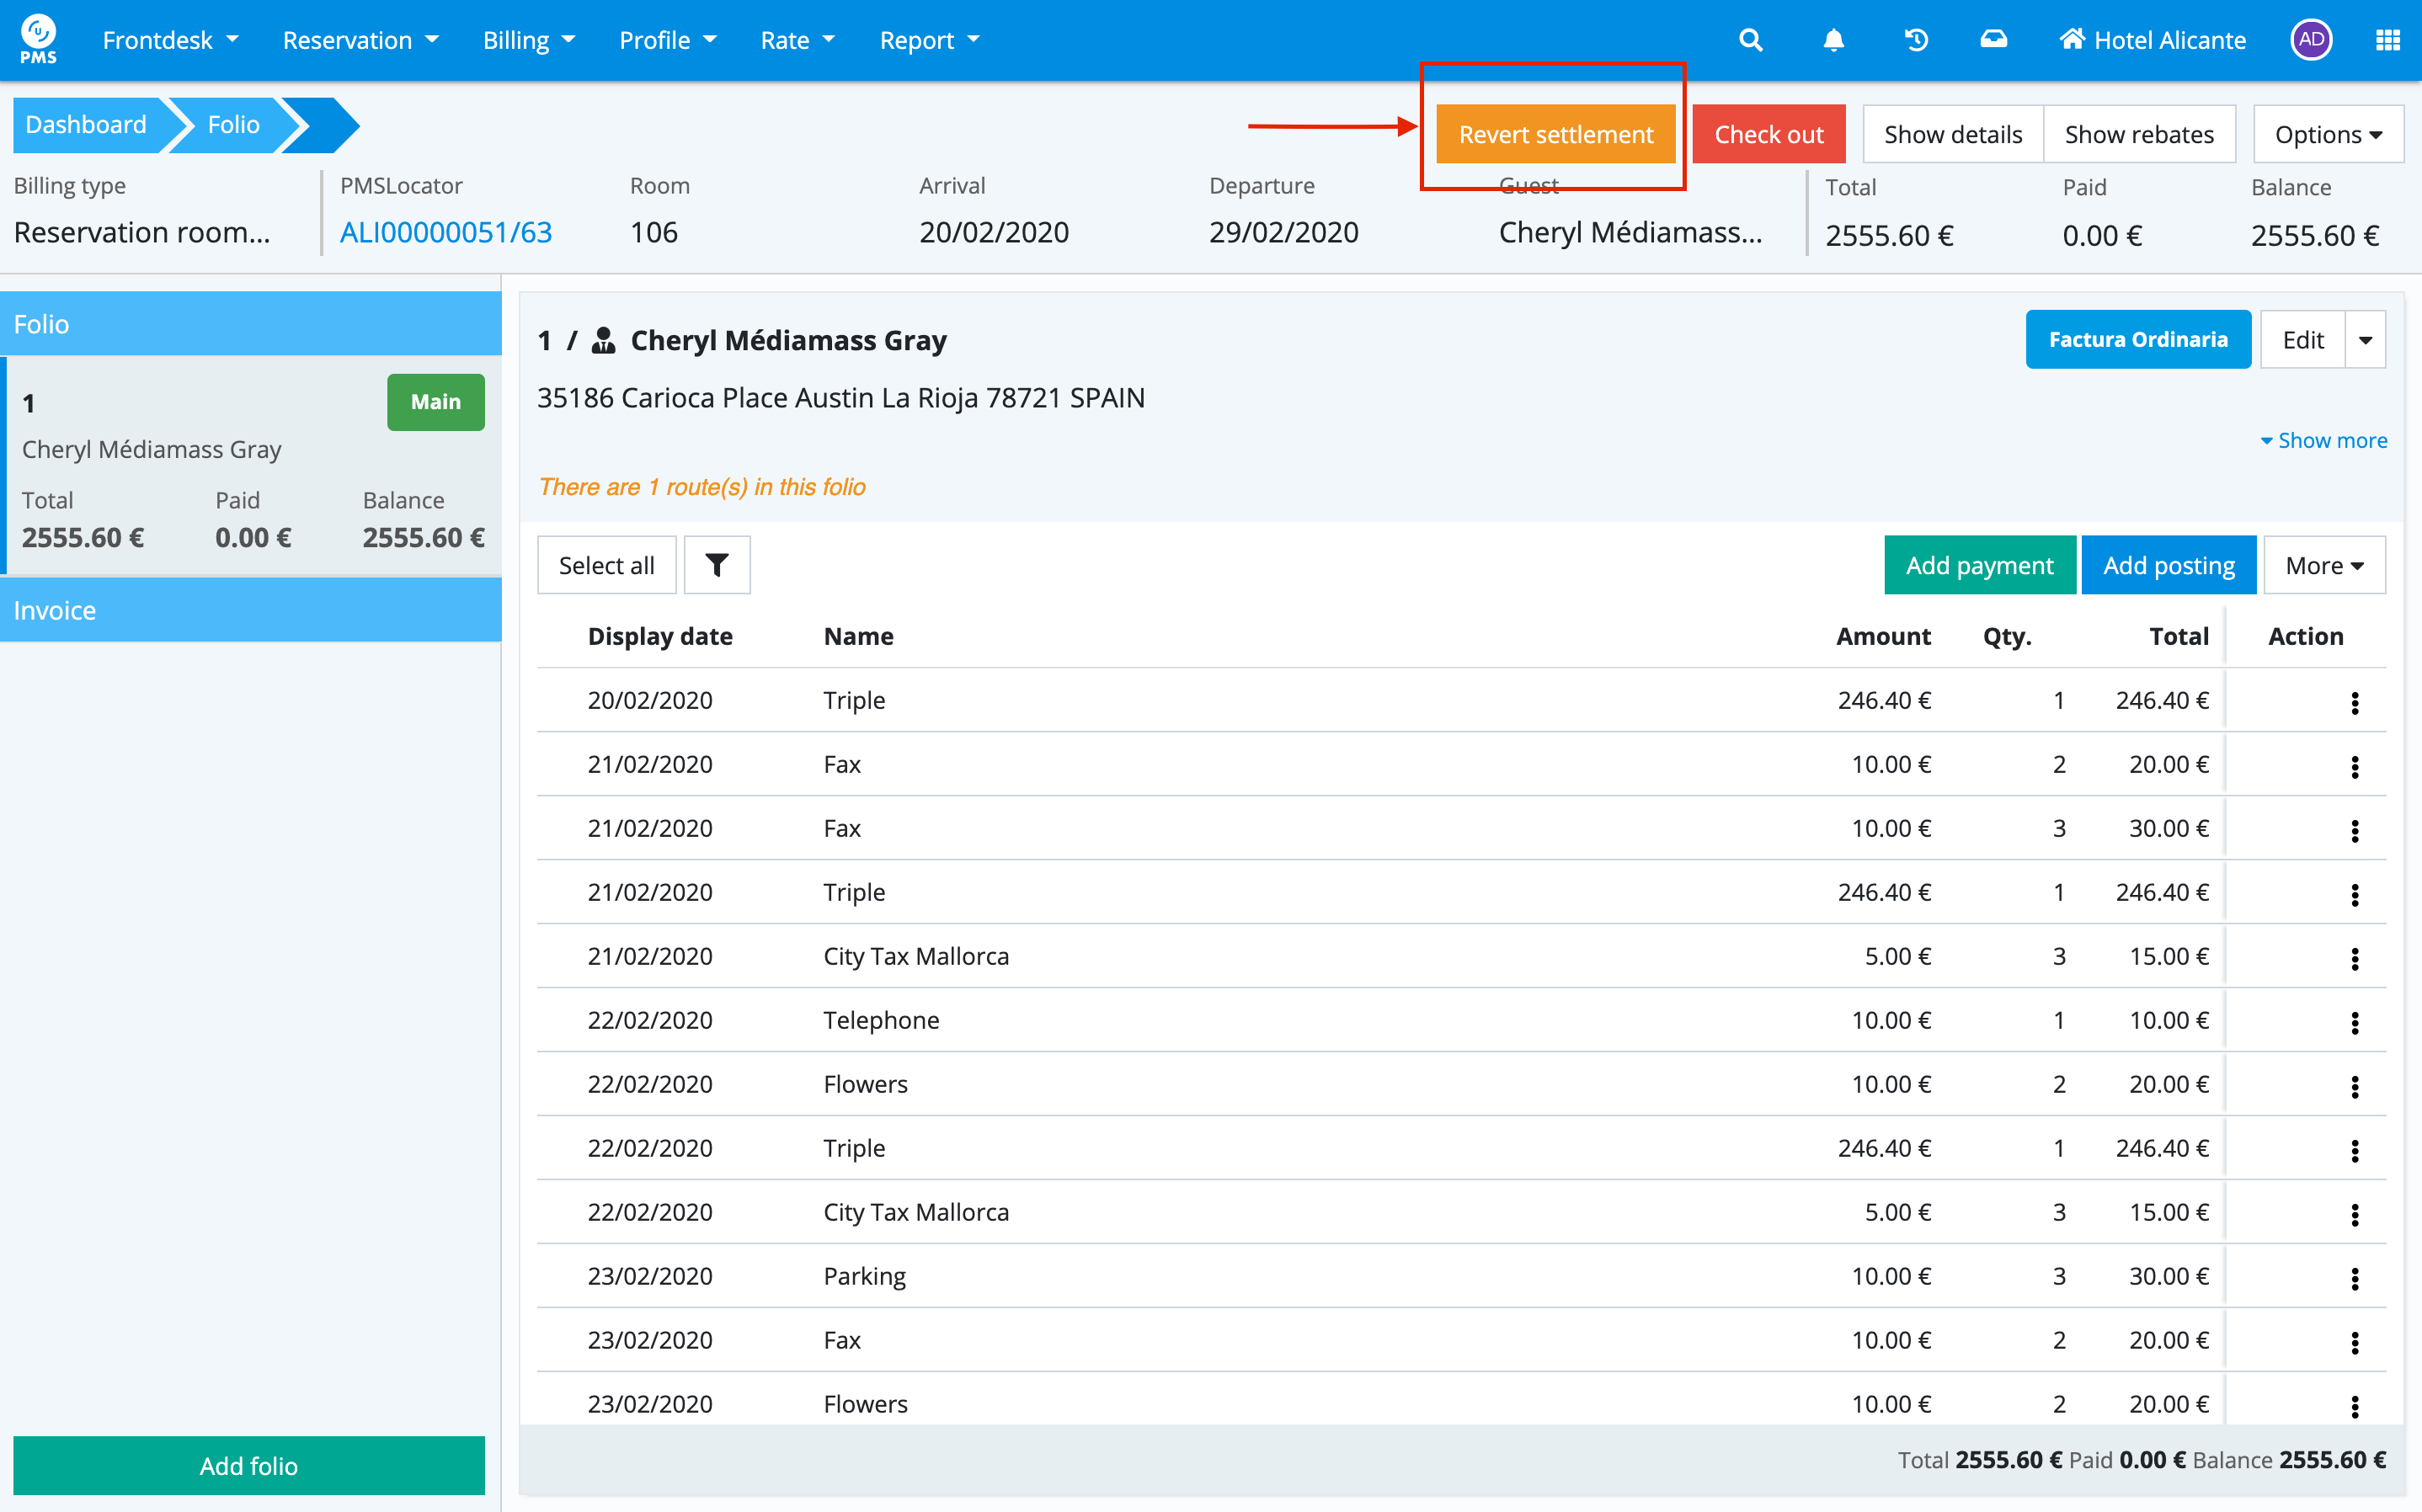The width and height of the screenshot is (2422, 1512).
Task: Click the AD user avatar
Action: [2310, 40]
